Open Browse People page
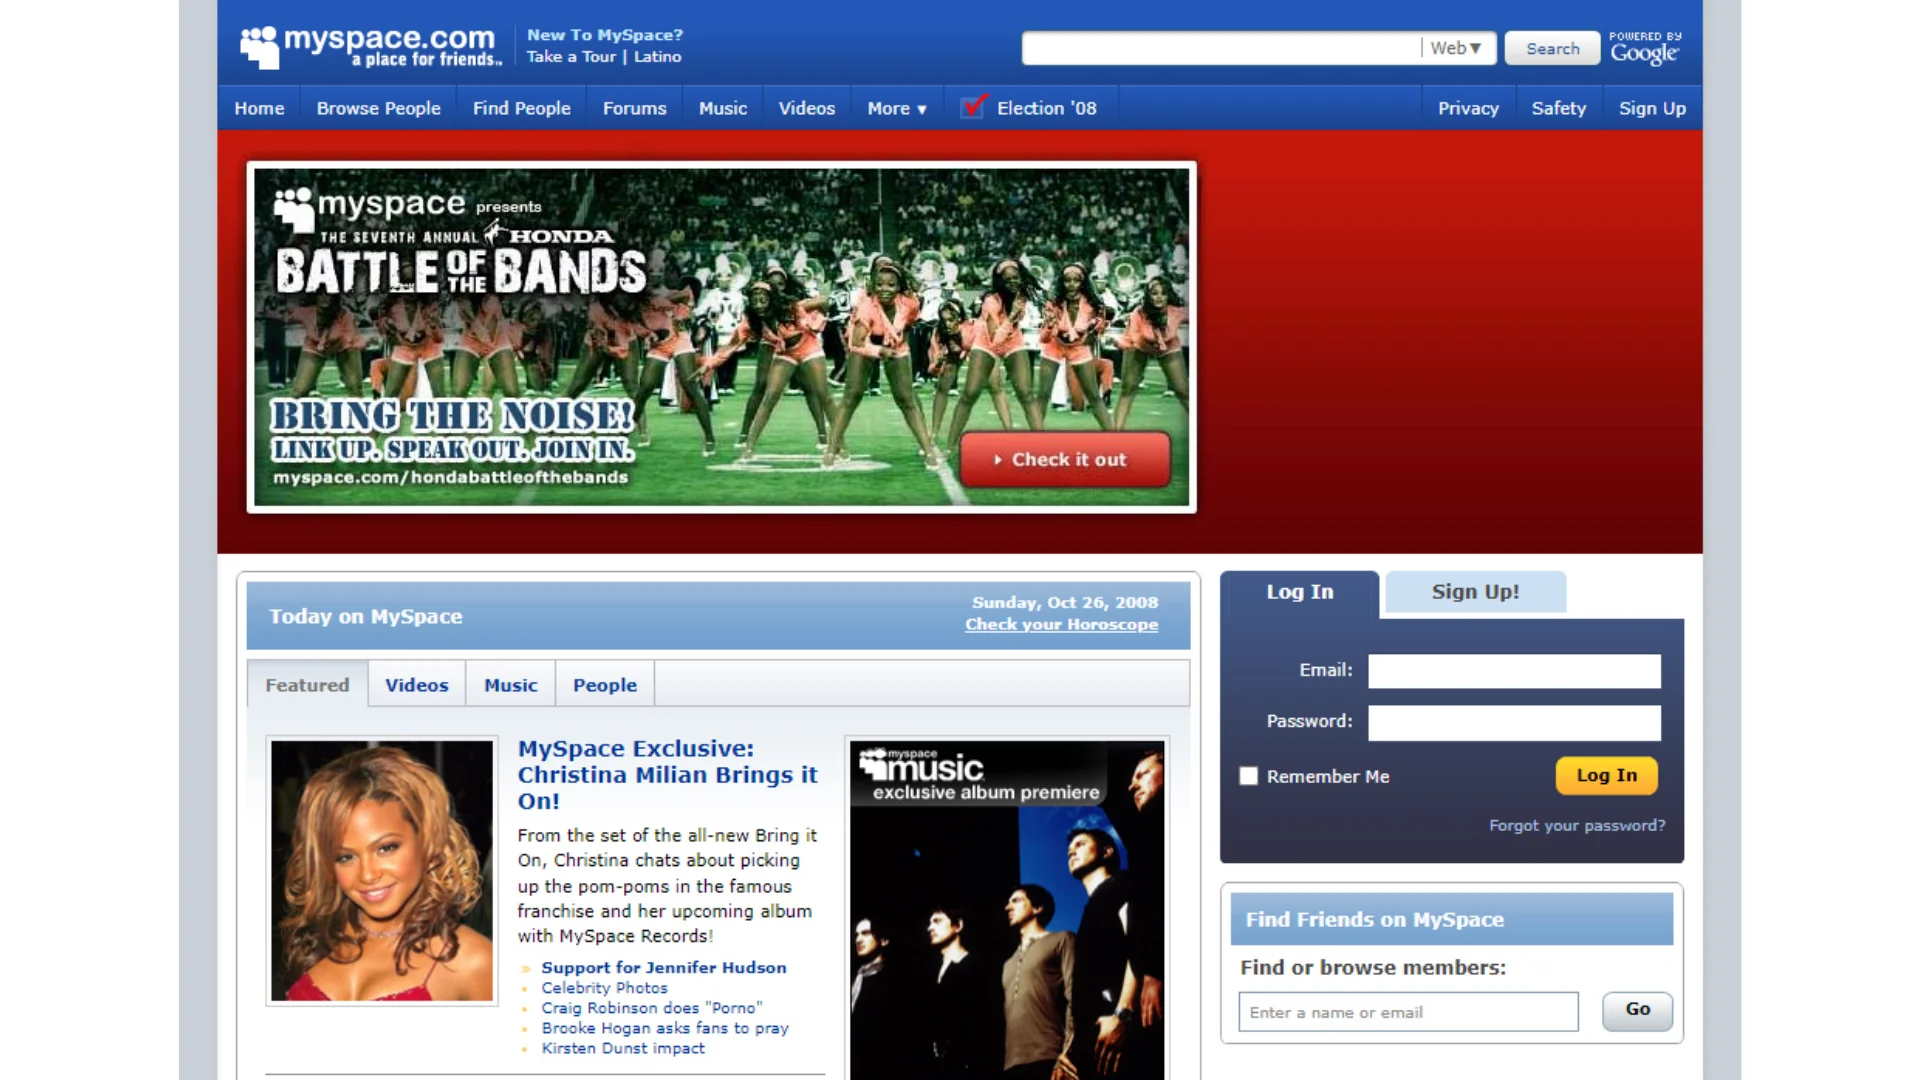The image size is (1920, 1080). point(378,108)
